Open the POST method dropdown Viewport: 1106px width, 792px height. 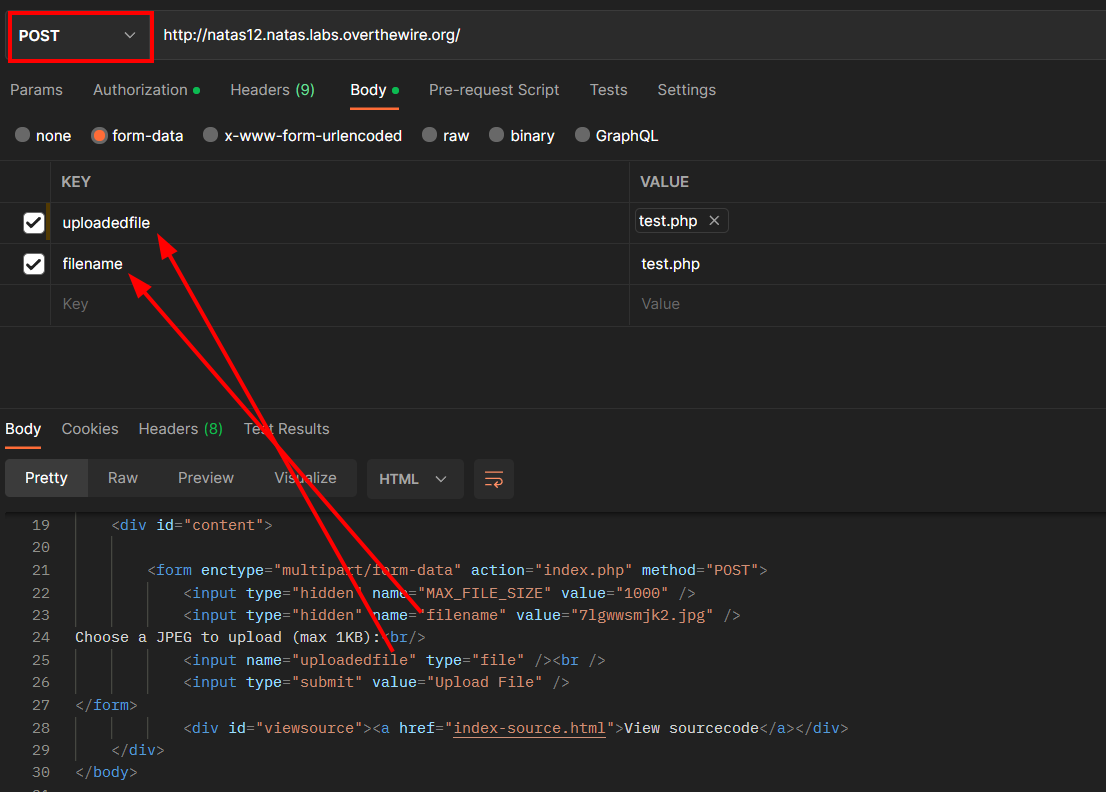point(78,36)
